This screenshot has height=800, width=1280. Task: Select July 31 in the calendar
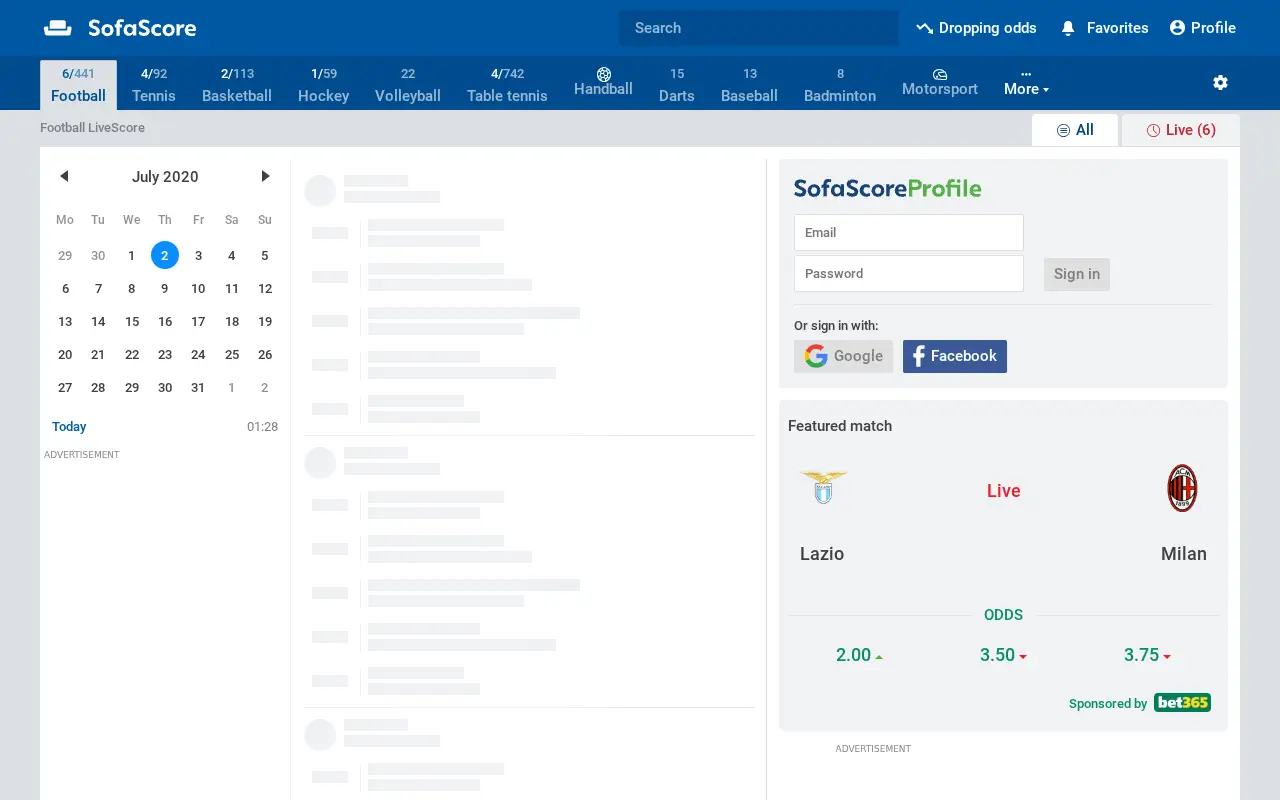(198, 387)
